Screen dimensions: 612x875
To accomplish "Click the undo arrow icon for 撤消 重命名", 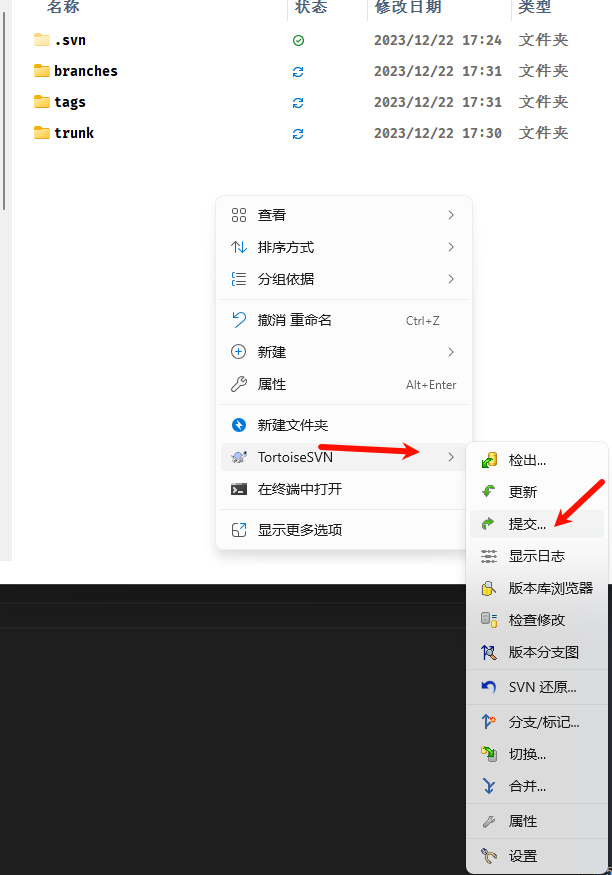I will point(239,320).
